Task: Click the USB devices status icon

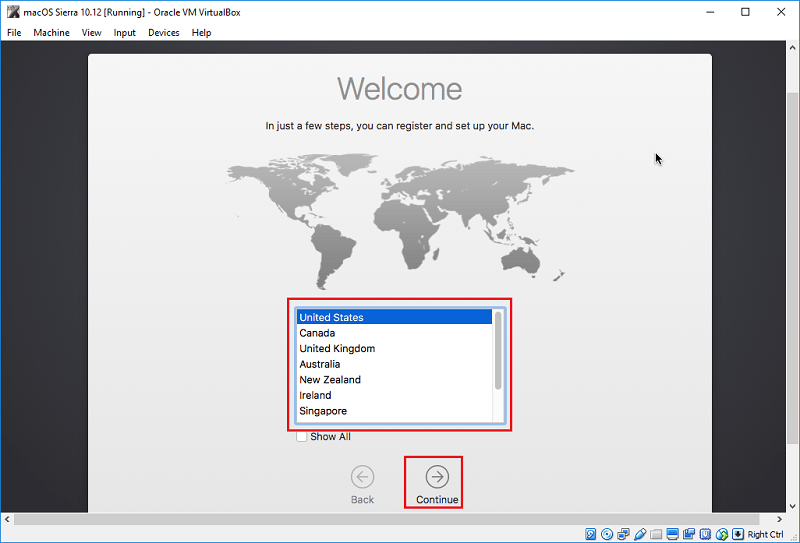Action: click(640, 534)
